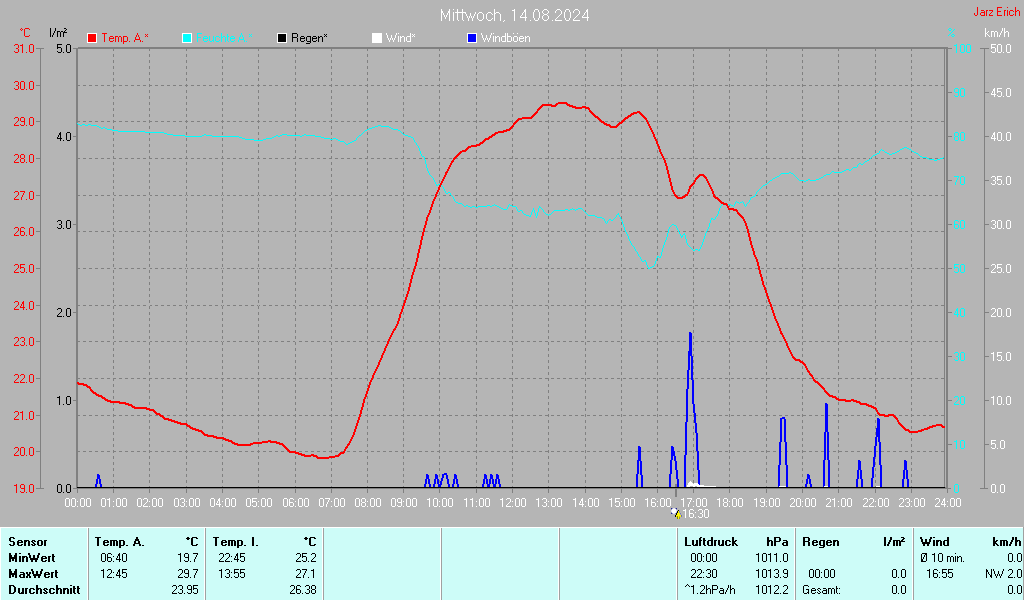This screenshot has height=600, width=1024.
Task: Click the '24:00' time axis label
Action: pos(948,503)
